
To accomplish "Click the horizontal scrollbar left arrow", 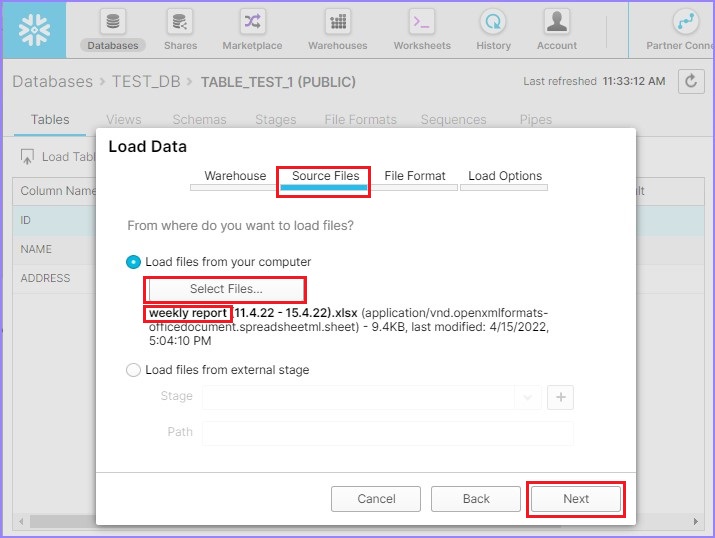I will [x=21, y=521].
